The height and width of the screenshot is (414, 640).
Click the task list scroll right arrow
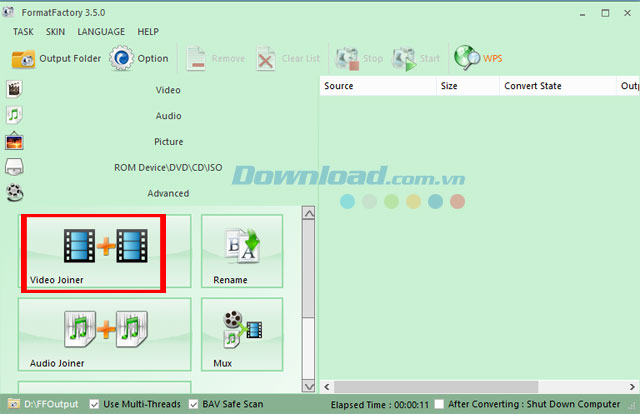click(x=632, y=387)
